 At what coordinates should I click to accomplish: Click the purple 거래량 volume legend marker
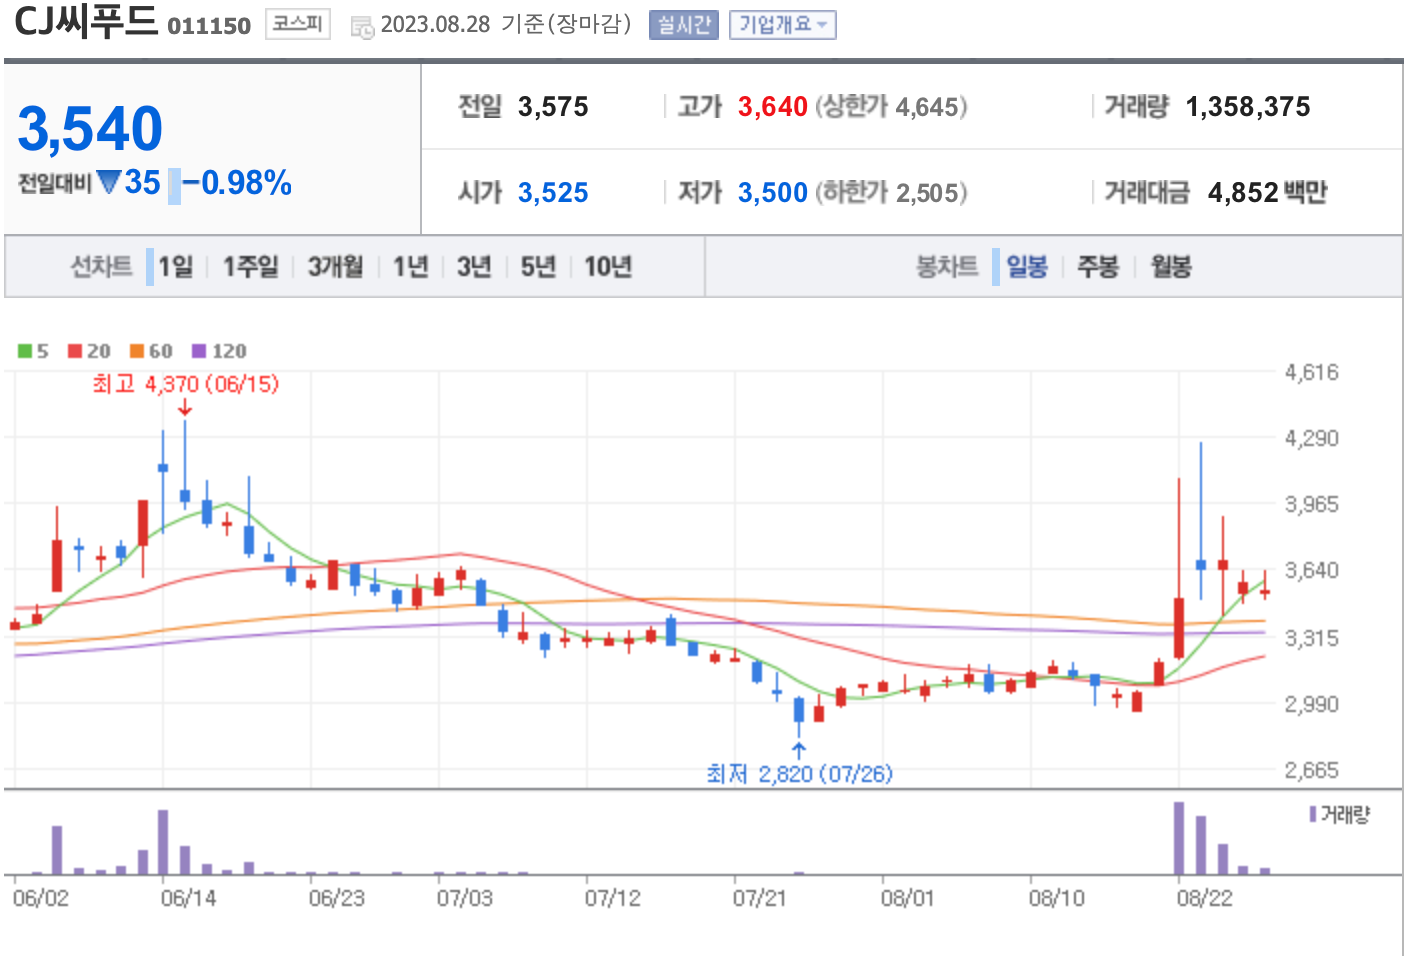tap(1313, 814)
